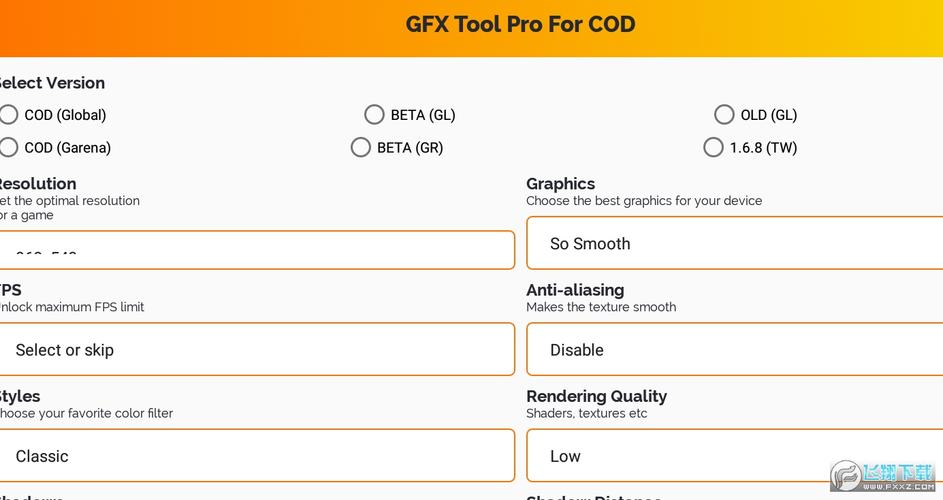Click the Select Version heading

(x=52, y=83)
